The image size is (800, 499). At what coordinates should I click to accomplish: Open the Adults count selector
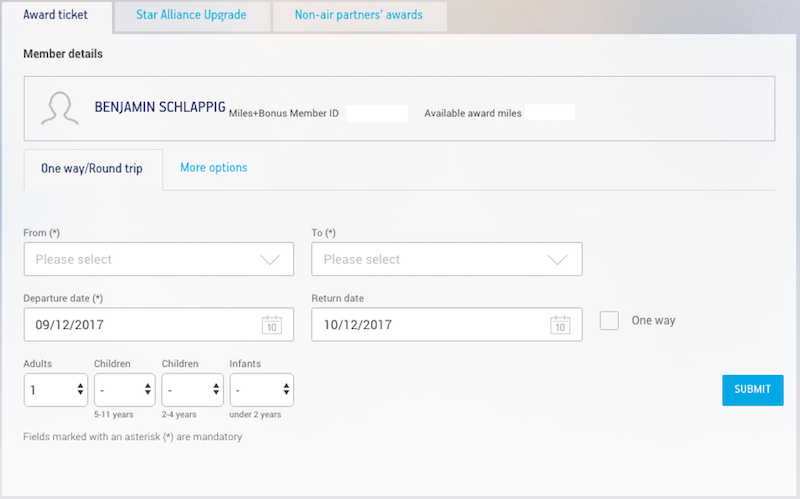pyautogui.click(x=56, y=390)
